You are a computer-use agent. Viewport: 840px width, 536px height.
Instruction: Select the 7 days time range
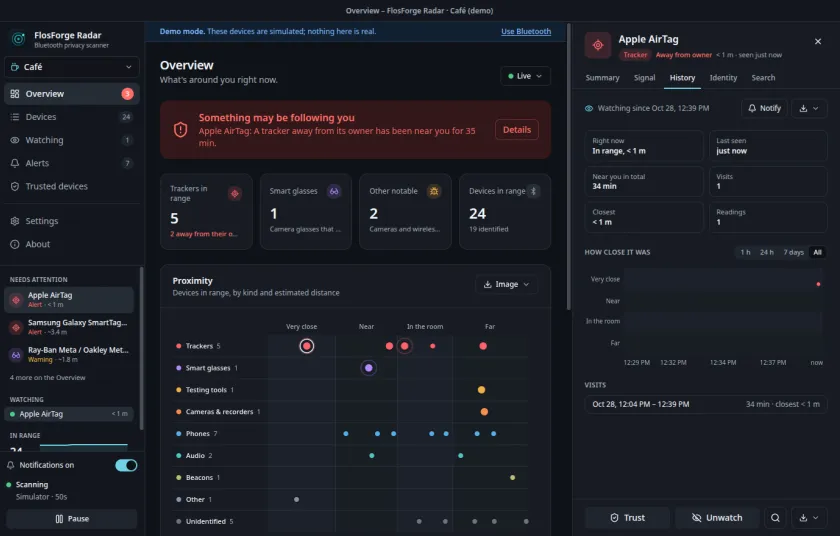tap(793, 252)
